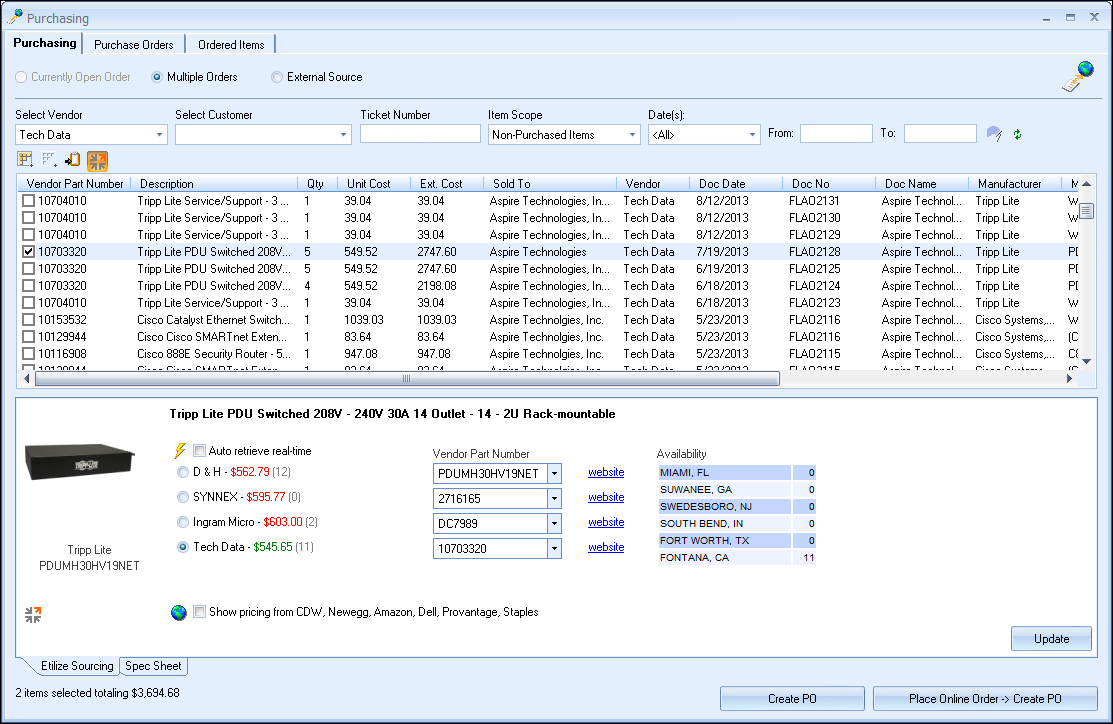Click the globe icon beside Show pricing

[179, 612]
